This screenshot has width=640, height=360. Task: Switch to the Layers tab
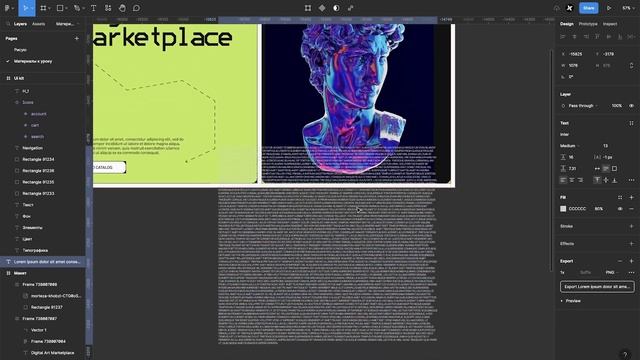[x=20, y=24]
